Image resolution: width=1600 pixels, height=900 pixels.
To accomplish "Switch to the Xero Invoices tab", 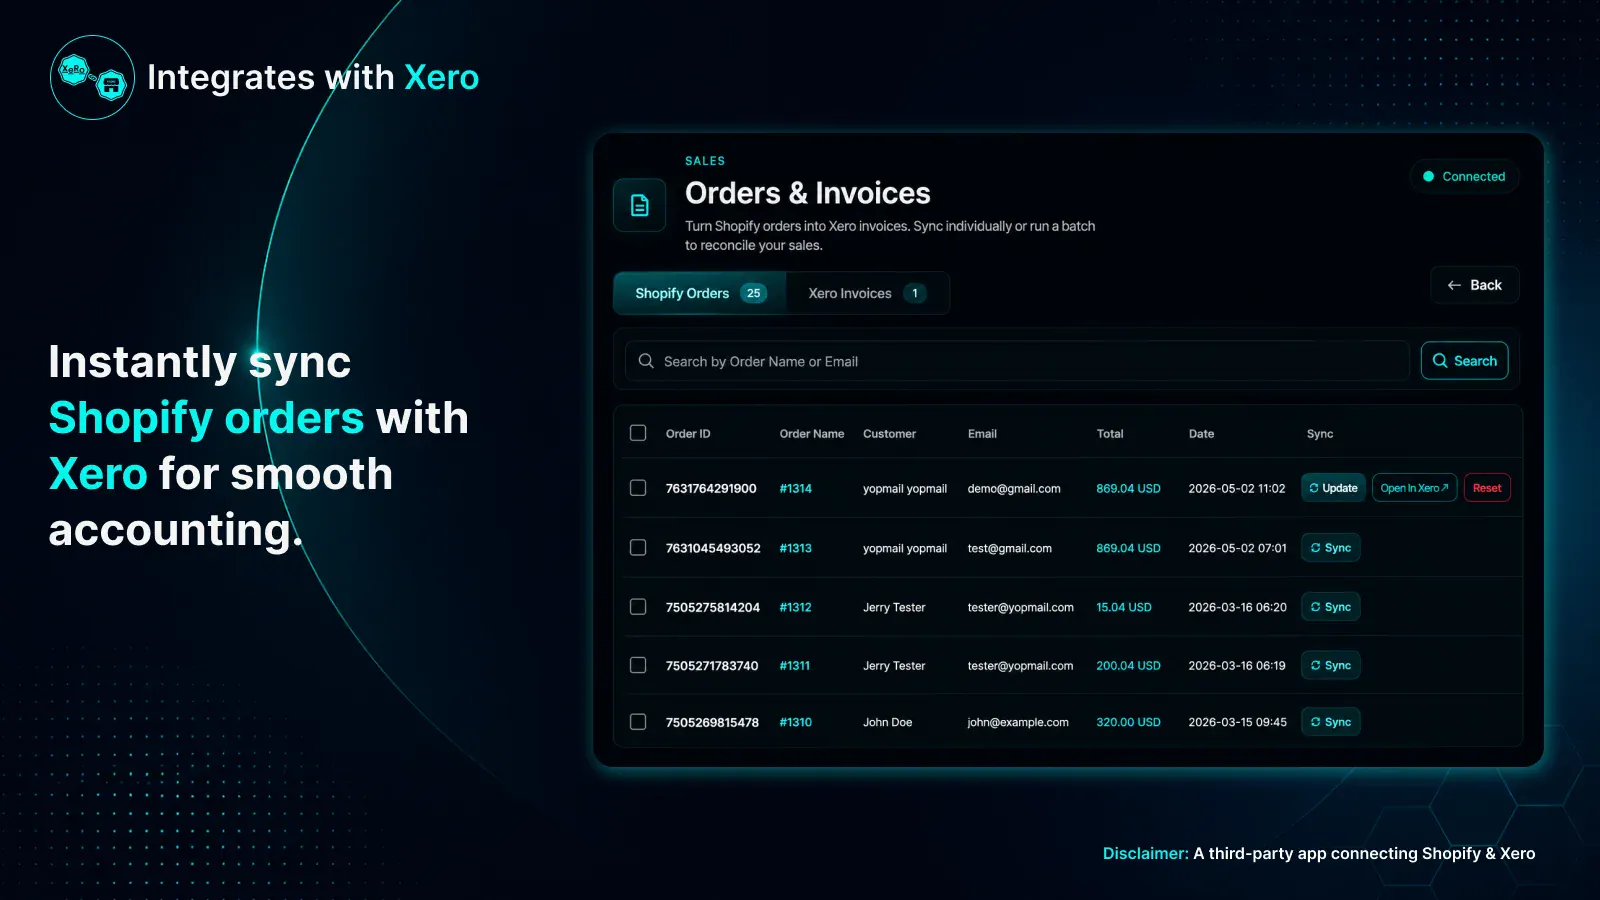I will click(x=867, y=293).
